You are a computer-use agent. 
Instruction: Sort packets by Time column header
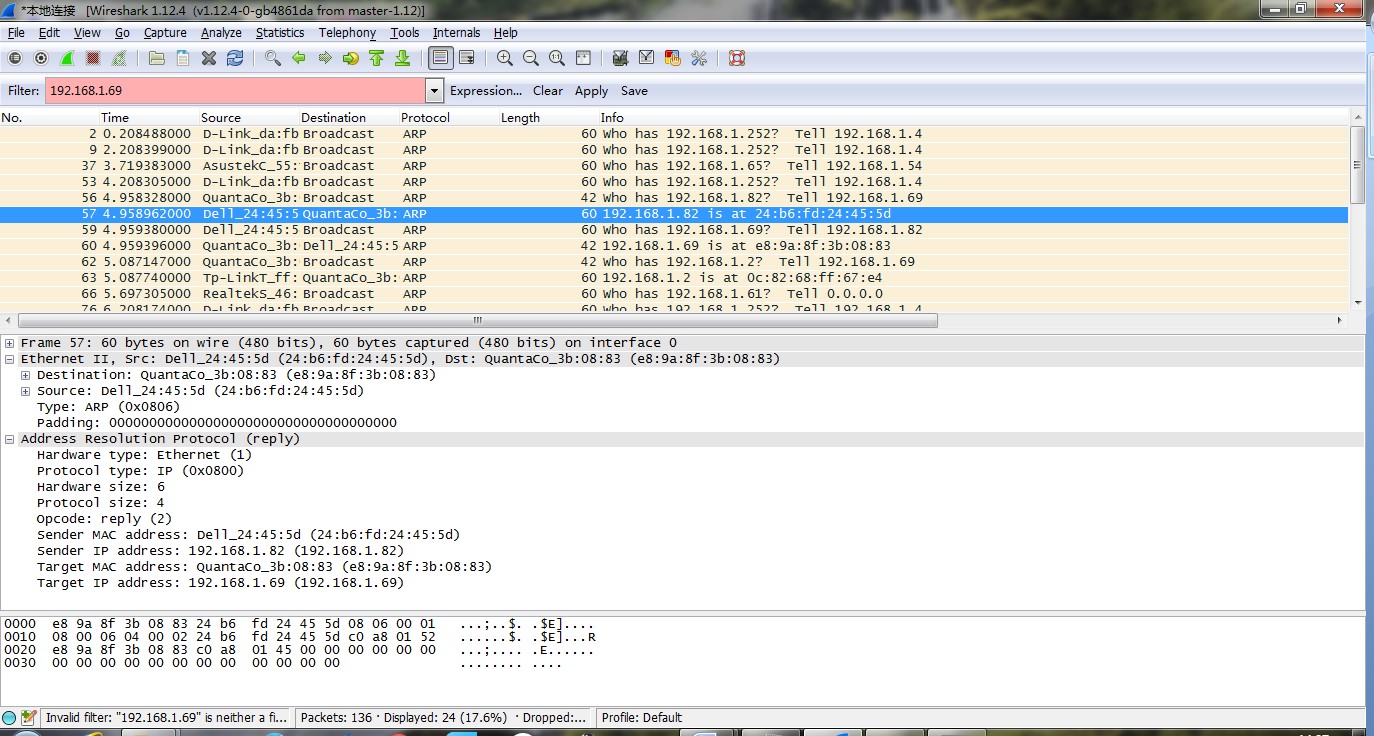[149, 117]
